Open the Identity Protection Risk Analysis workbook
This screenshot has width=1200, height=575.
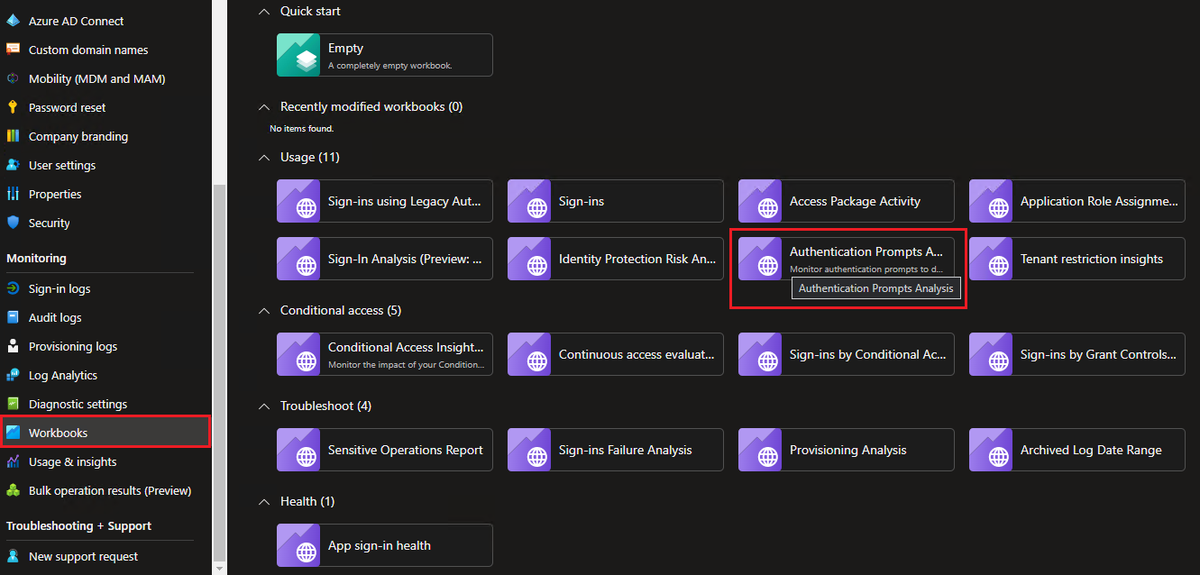[615, 259]
